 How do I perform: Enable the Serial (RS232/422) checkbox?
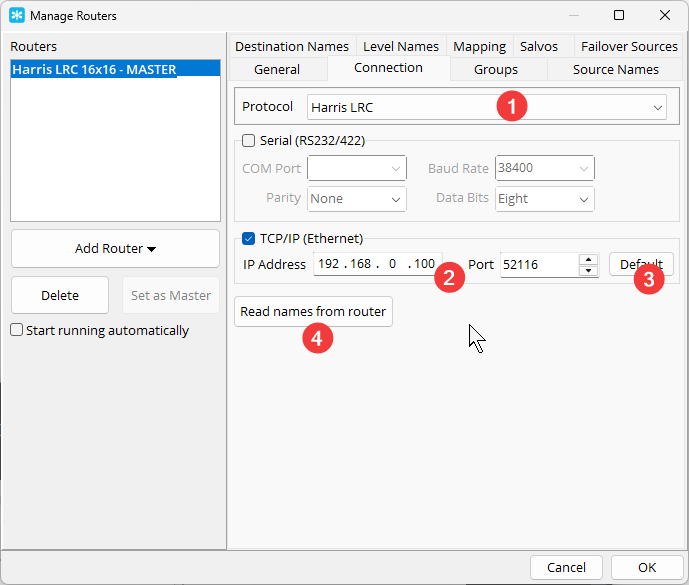click(x=248, y=141)
